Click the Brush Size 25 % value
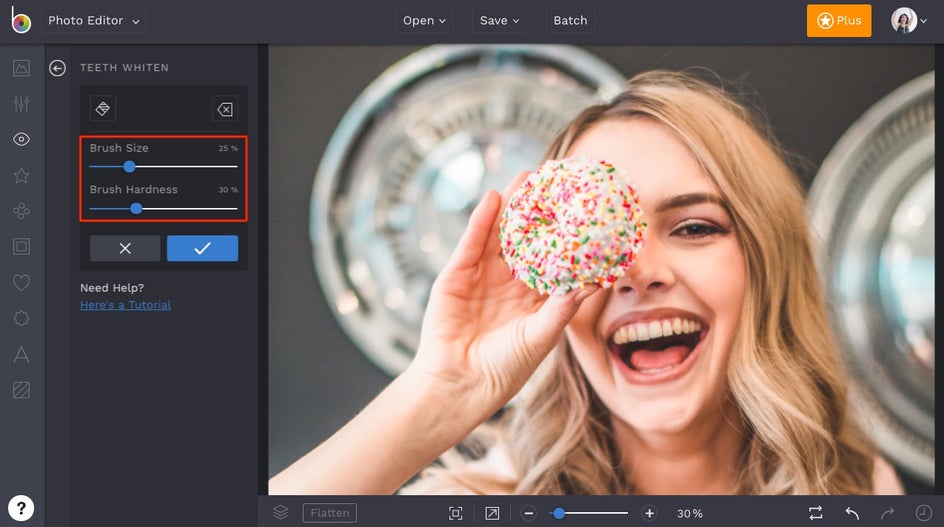The height and width of the screenshot is (527, 944). (x=228, y=148)
